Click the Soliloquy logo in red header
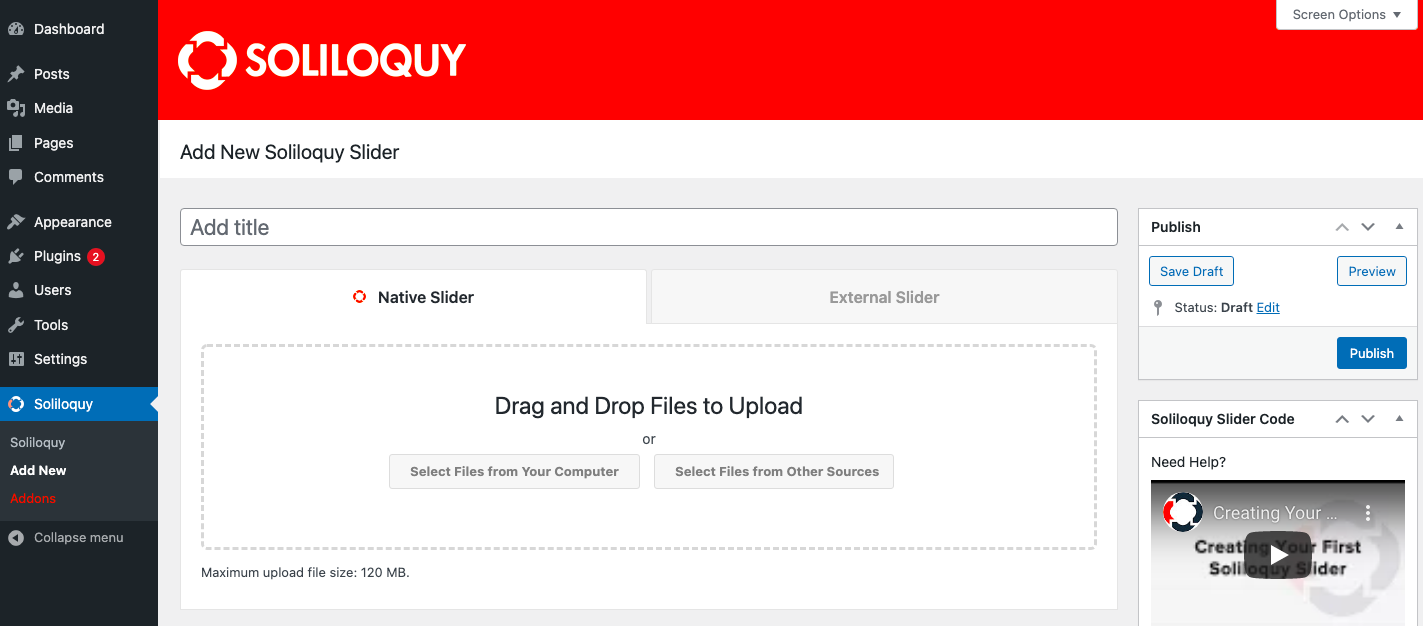The image size is (1423, 626). [322, 60]
